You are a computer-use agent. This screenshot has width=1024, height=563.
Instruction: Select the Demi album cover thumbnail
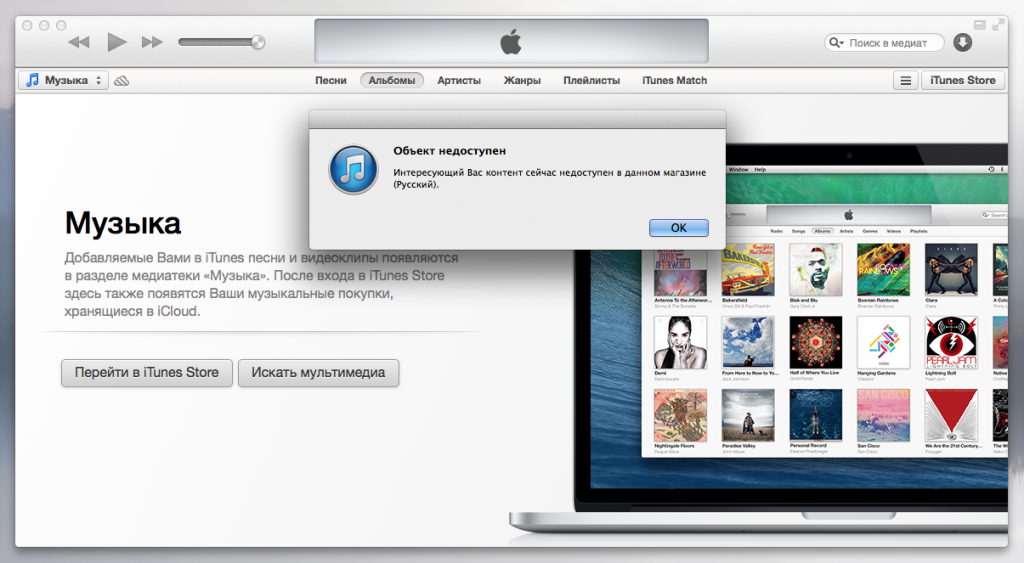click(x=680, y=343)
